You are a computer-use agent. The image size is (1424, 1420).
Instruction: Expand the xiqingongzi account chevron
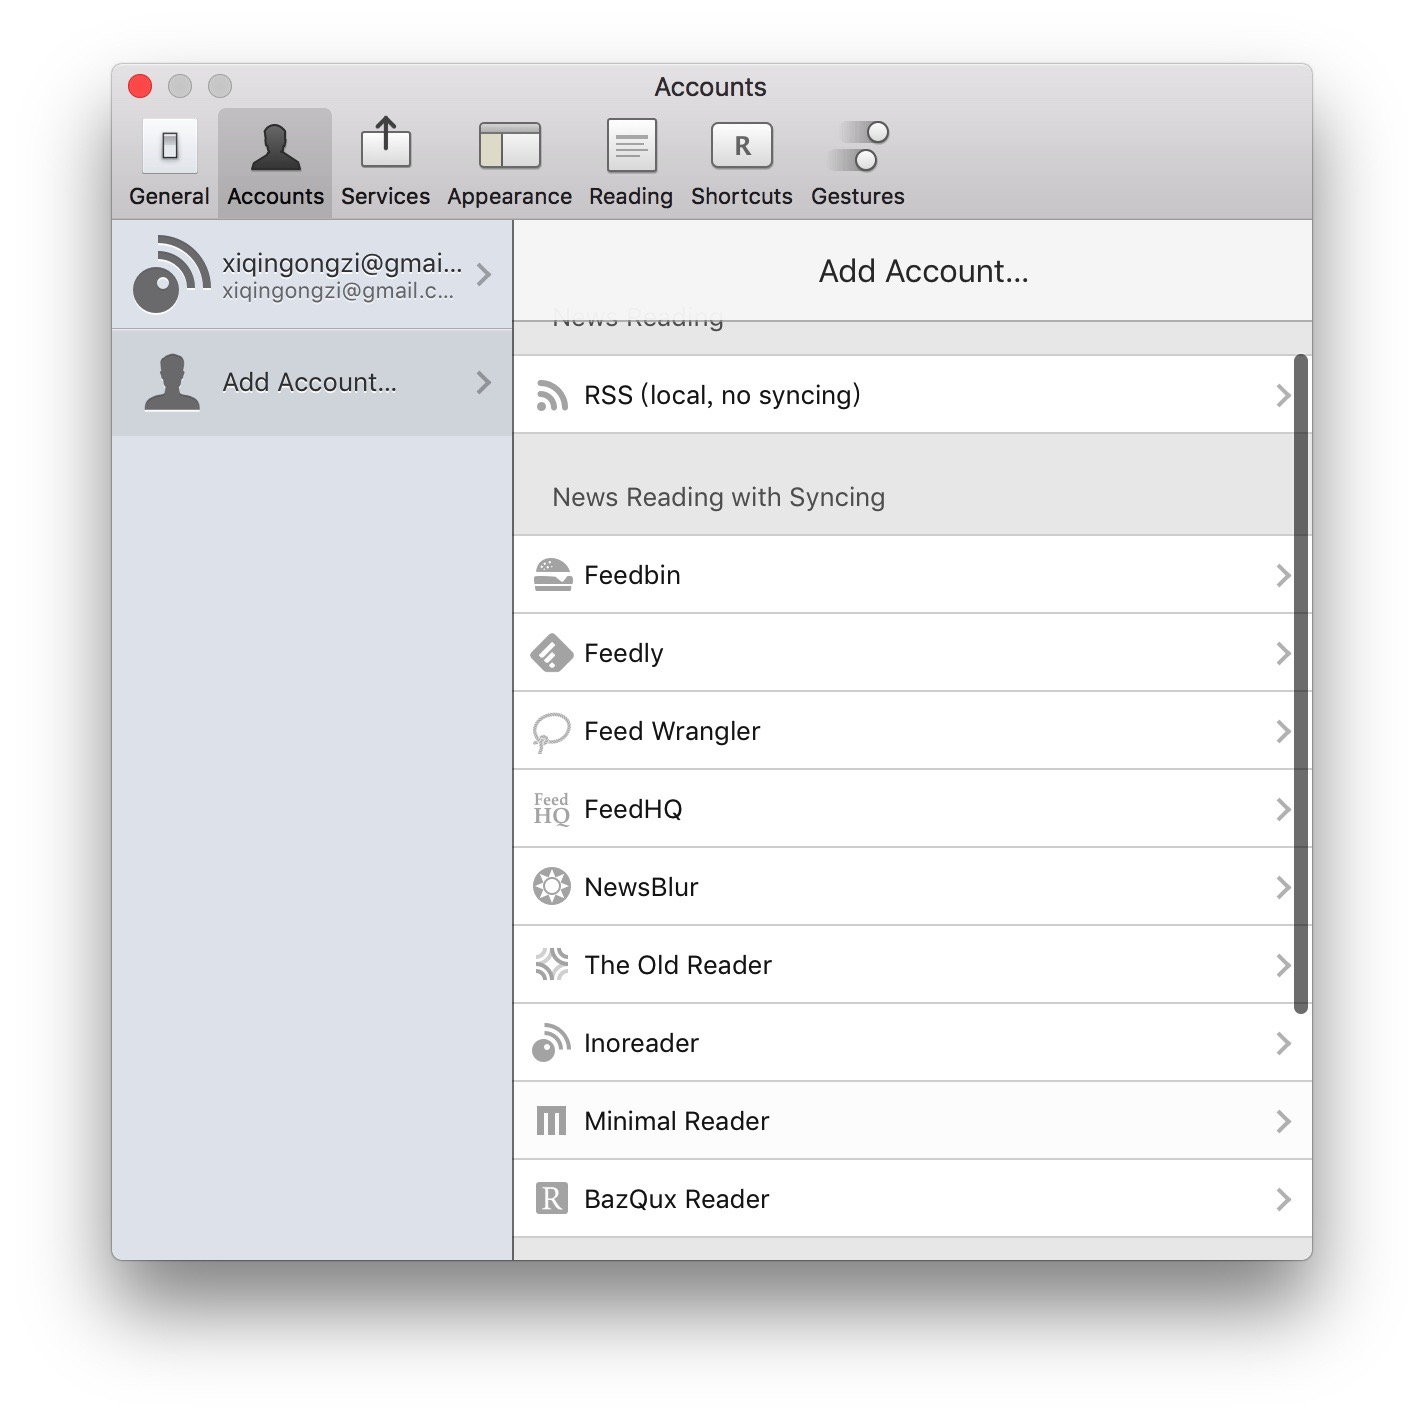[x=484, y=274]
